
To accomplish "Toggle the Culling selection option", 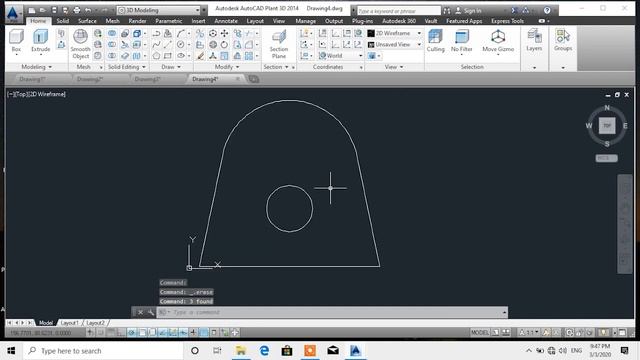I will pos(436,41).
